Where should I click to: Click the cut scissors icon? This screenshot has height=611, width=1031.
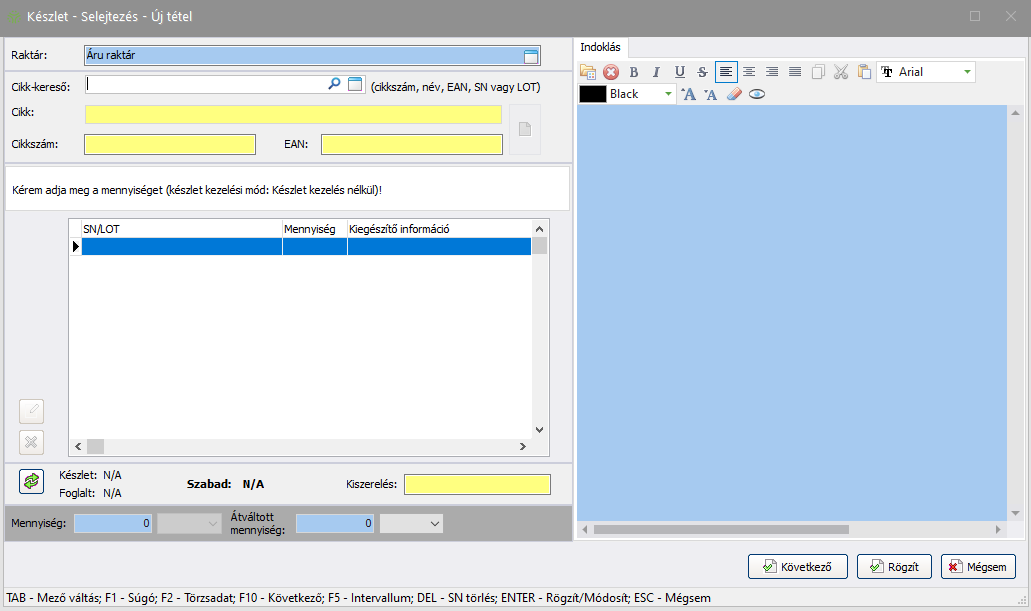tap(841, 72)
